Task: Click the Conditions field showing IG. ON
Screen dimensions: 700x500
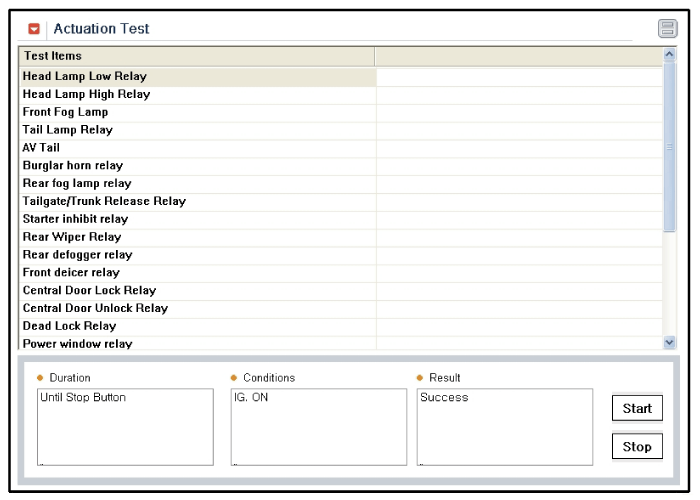Action: (319, 427)
